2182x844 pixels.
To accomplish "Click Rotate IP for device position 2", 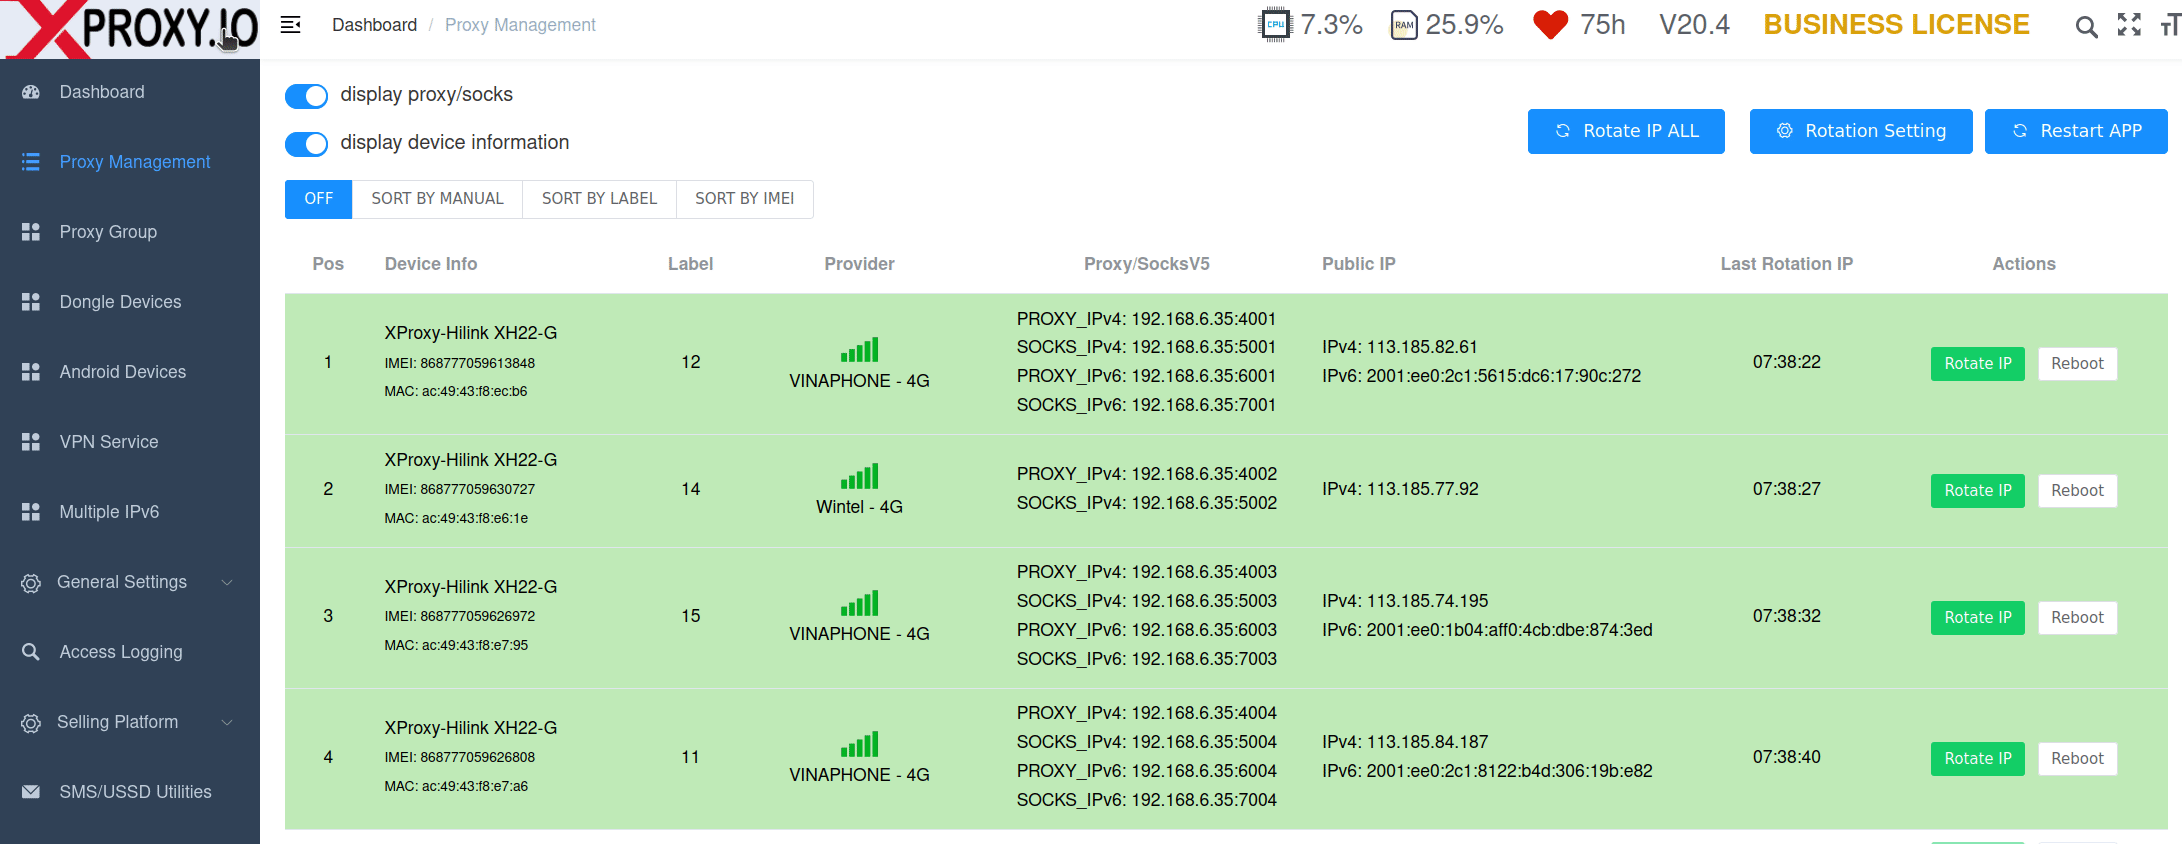I will pos(1977,490).
